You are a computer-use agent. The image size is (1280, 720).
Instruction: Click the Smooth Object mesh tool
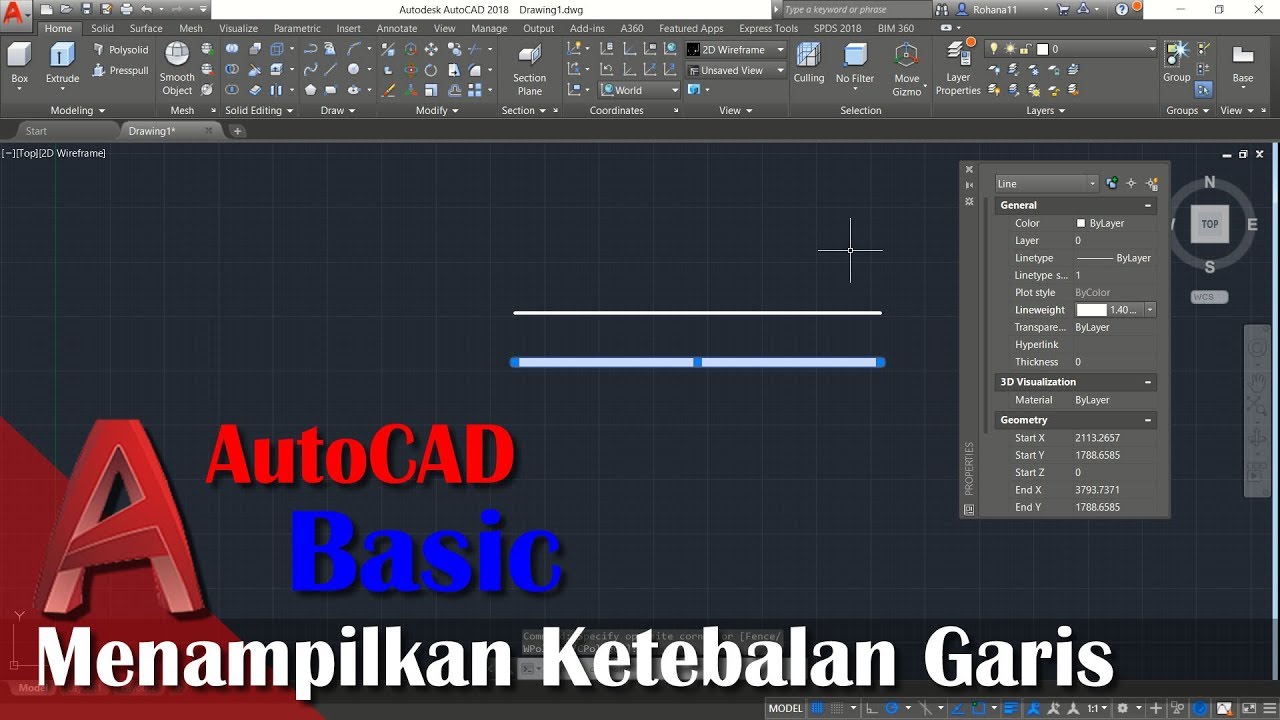(x=177, y=68)
